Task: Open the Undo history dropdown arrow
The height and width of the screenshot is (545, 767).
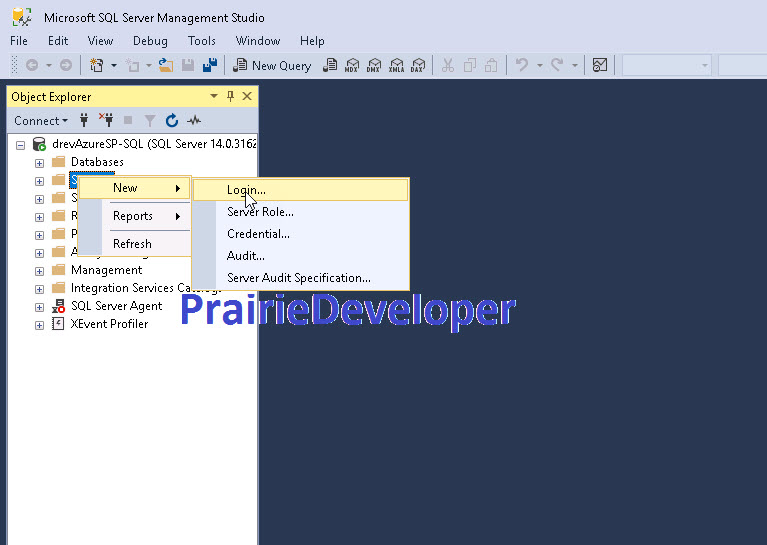Action: [x=540, y=65]
